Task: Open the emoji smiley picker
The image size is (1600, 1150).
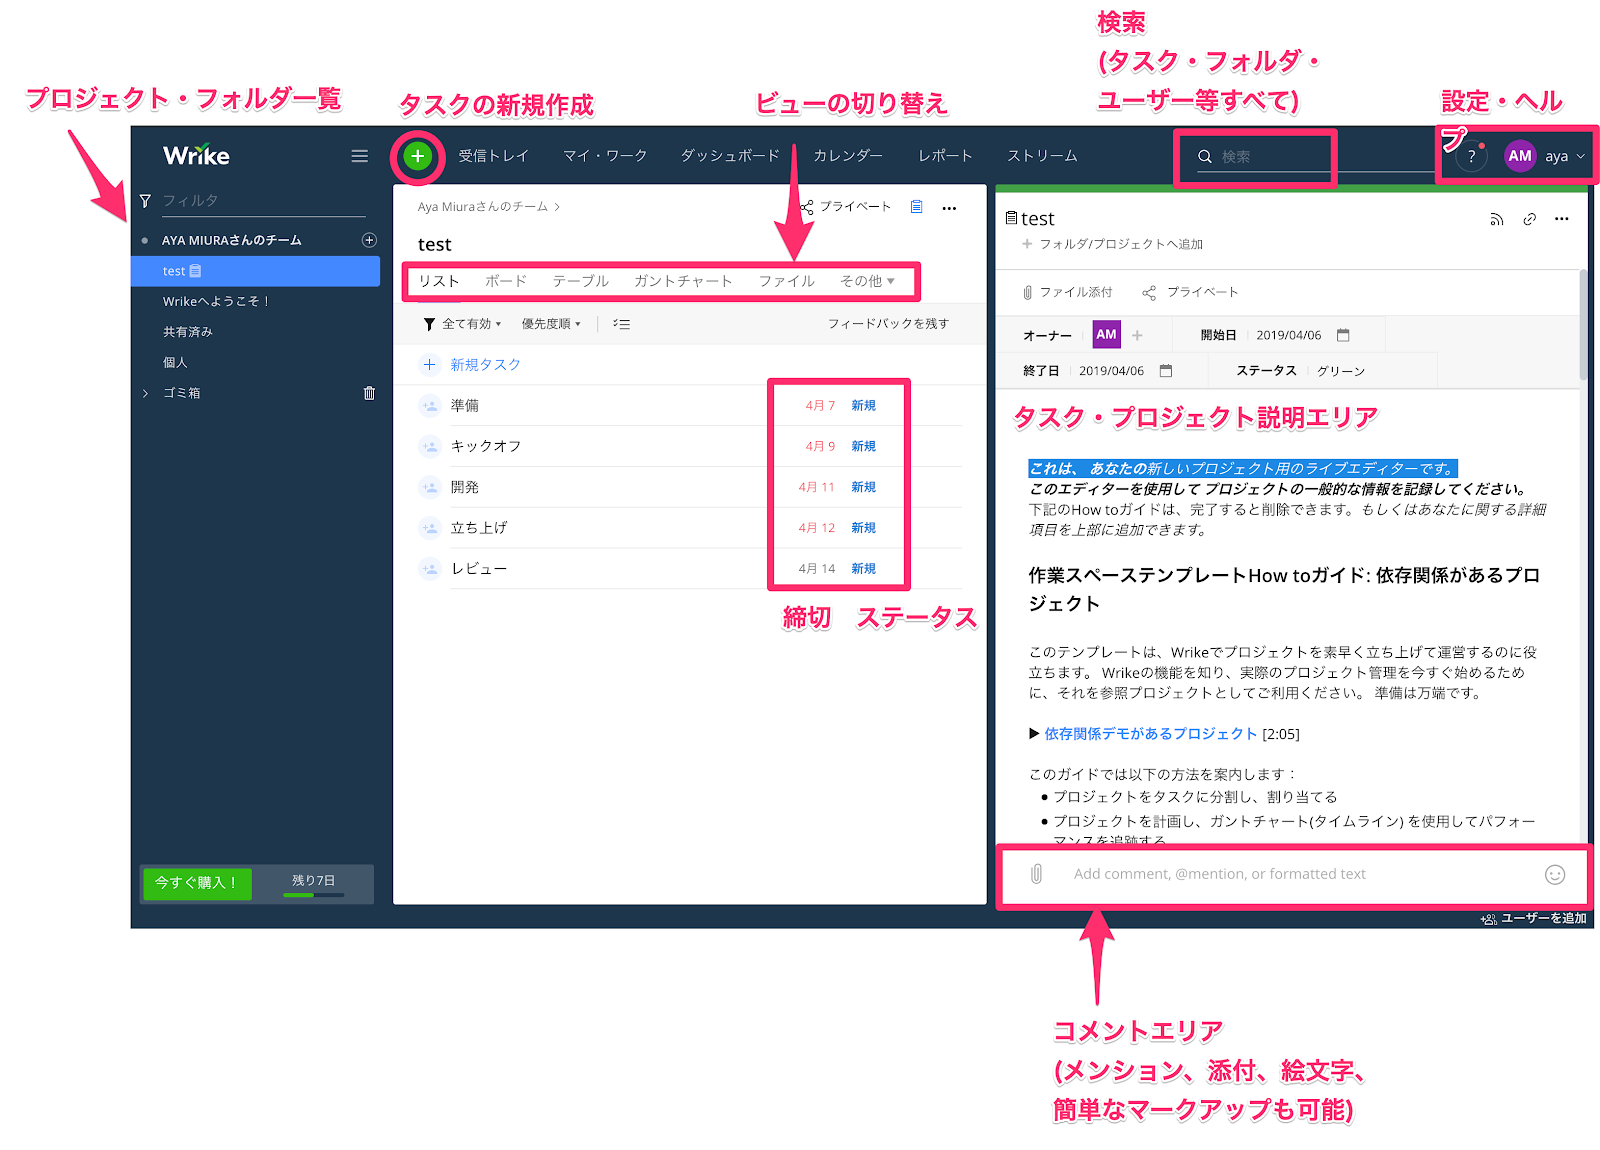Action: pyautogui.click(x=1555, y=875)
